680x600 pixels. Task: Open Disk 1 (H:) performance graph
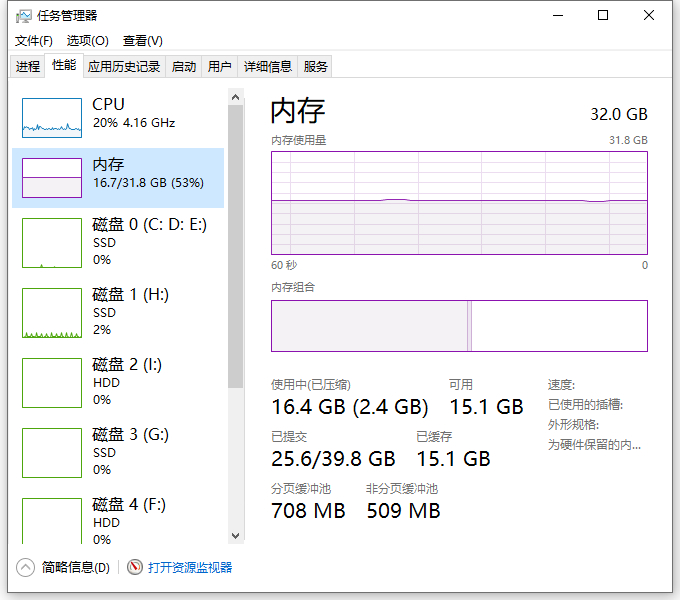[x=52, y=313]
